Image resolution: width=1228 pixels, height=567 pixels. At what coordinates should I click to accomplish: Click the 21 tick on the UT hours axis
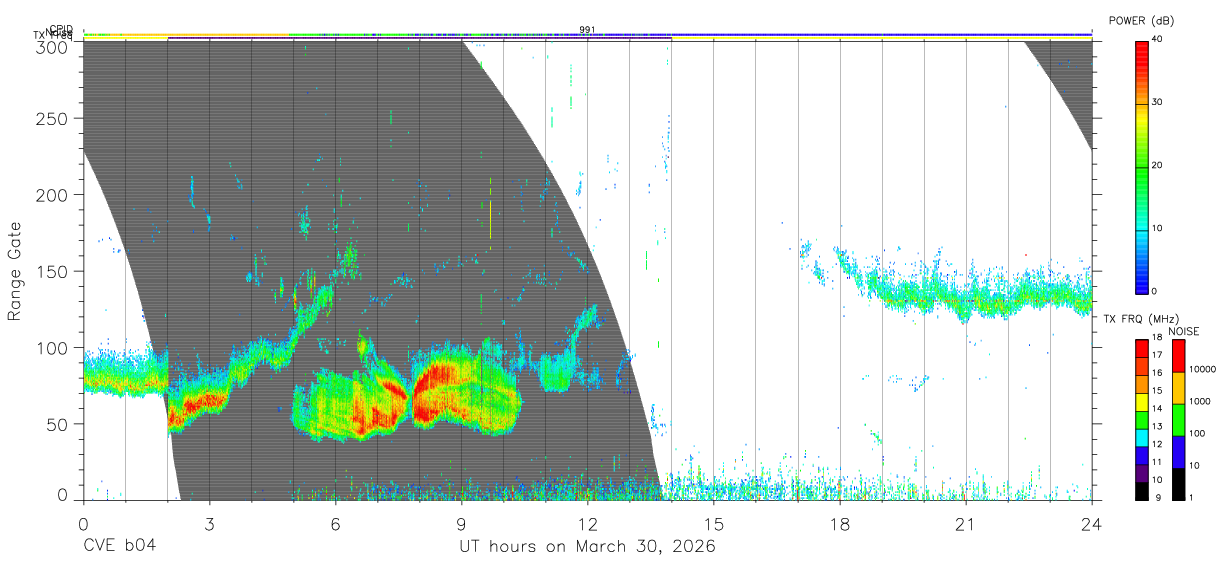966,524
